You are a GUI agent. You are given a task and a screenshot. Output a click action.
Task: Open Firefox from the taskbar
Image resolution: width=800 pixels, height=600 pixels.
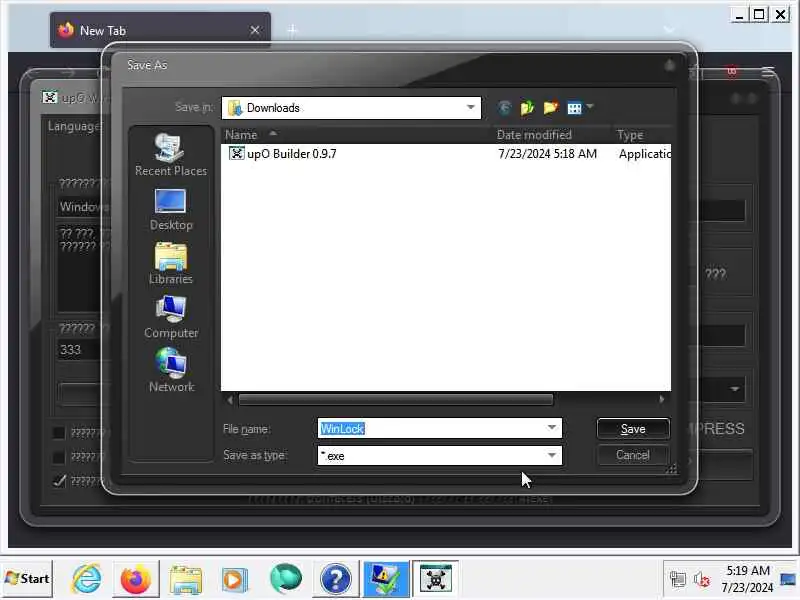pos(135,579)
